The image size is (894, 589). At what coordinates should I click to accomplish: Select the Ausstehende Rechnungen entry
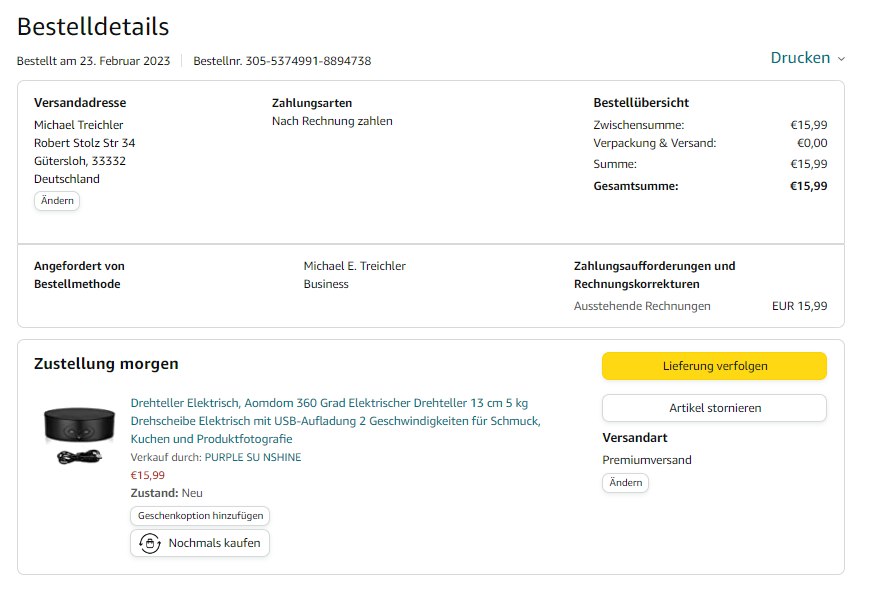pos(642,306)
